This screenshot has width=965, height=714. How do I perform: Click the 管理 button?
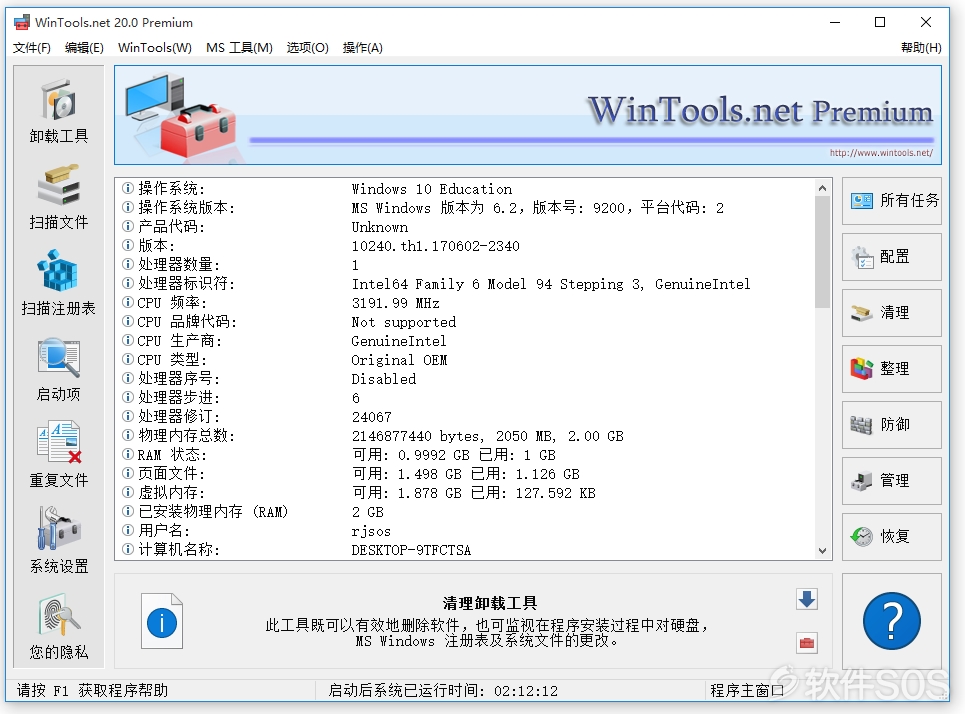(892, 481)
